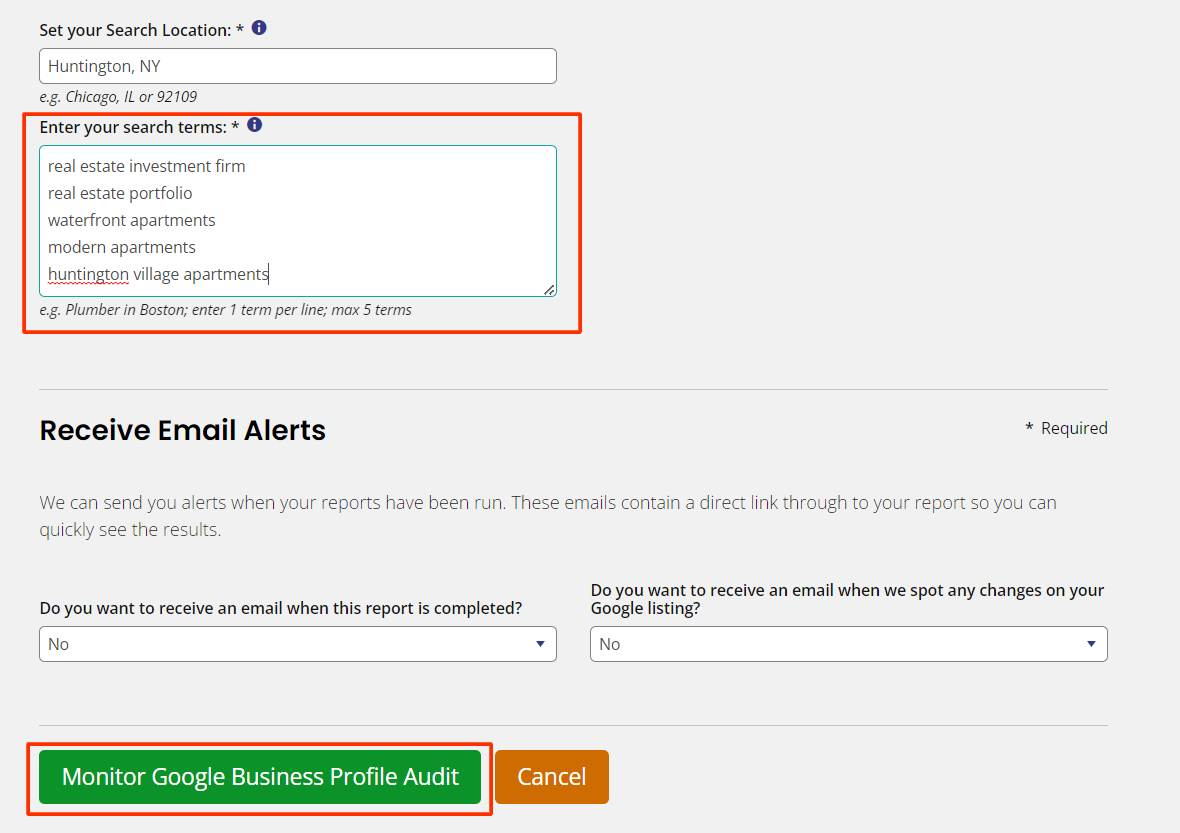The width and height of the screenshot is (1180, 833).
Task: Place cursor on 'modern apartments' line
Action: pos(122,248)
